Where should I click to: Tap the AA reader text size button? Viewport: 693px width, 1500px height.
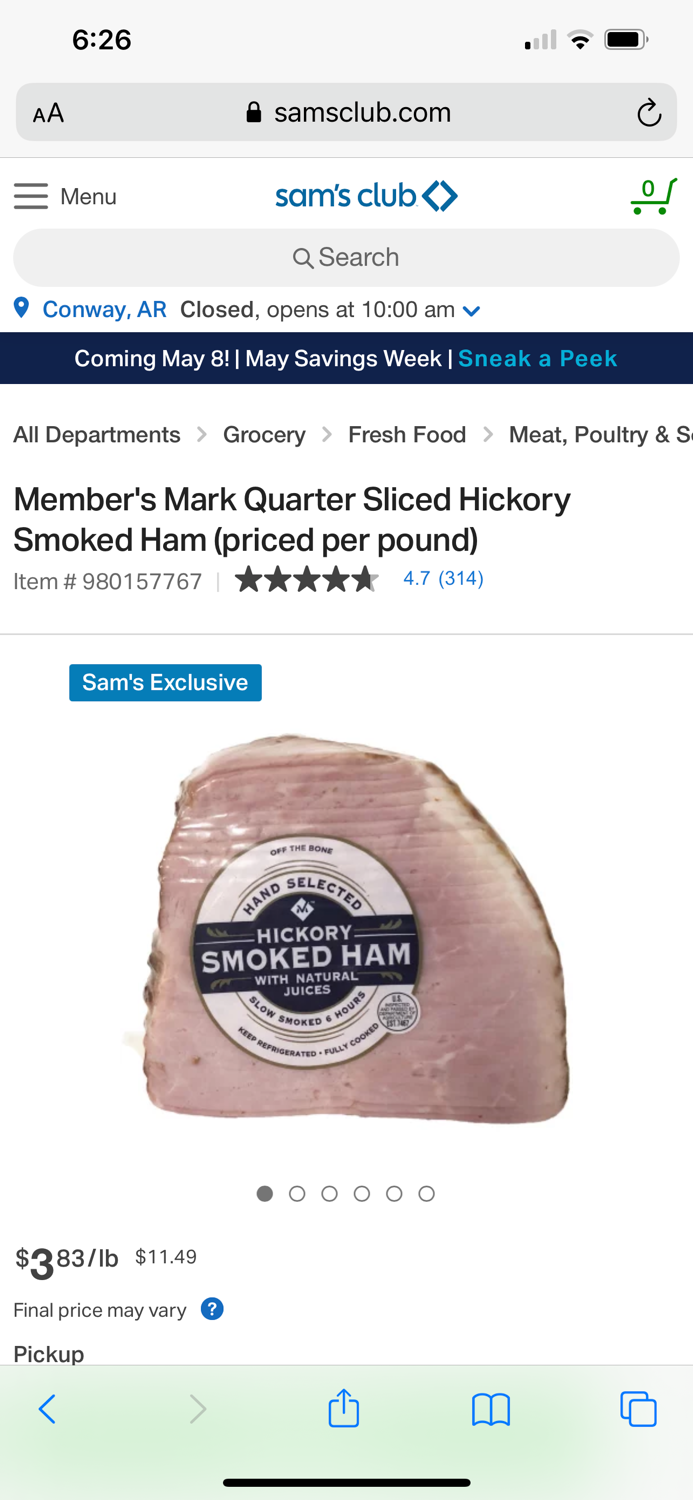click(48, 113)
